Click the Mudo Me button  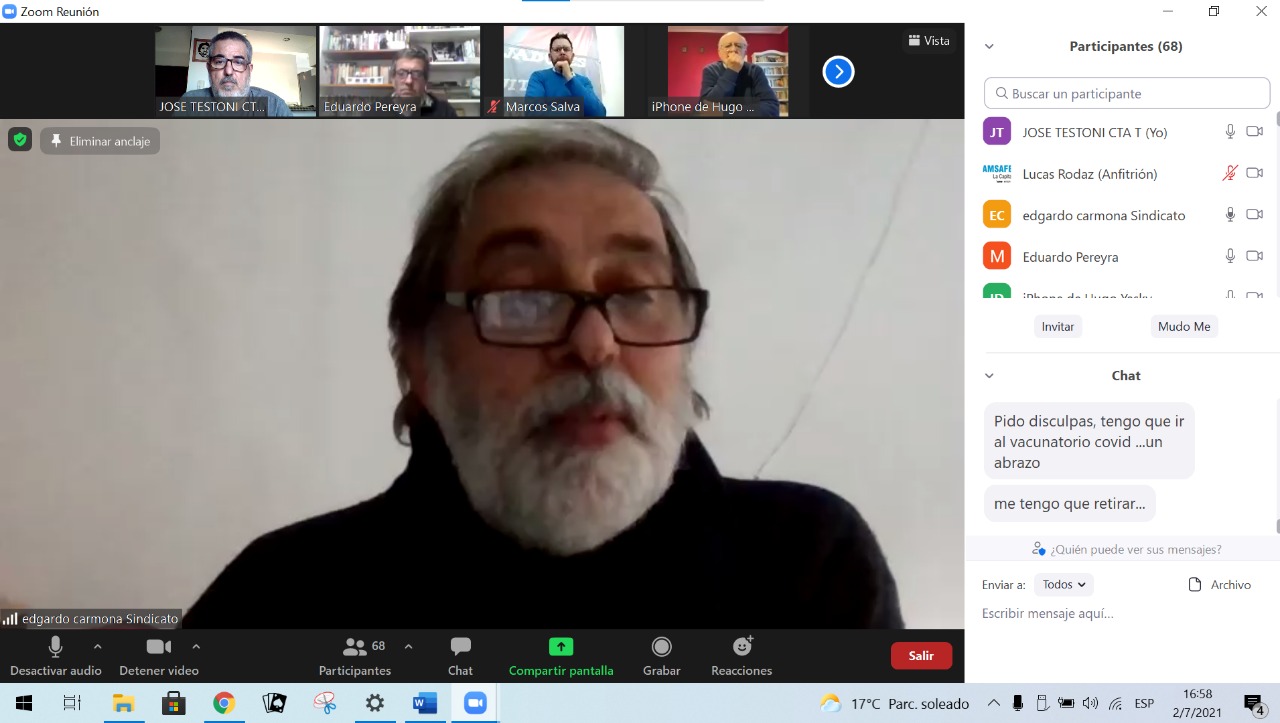click(1184, 327)
